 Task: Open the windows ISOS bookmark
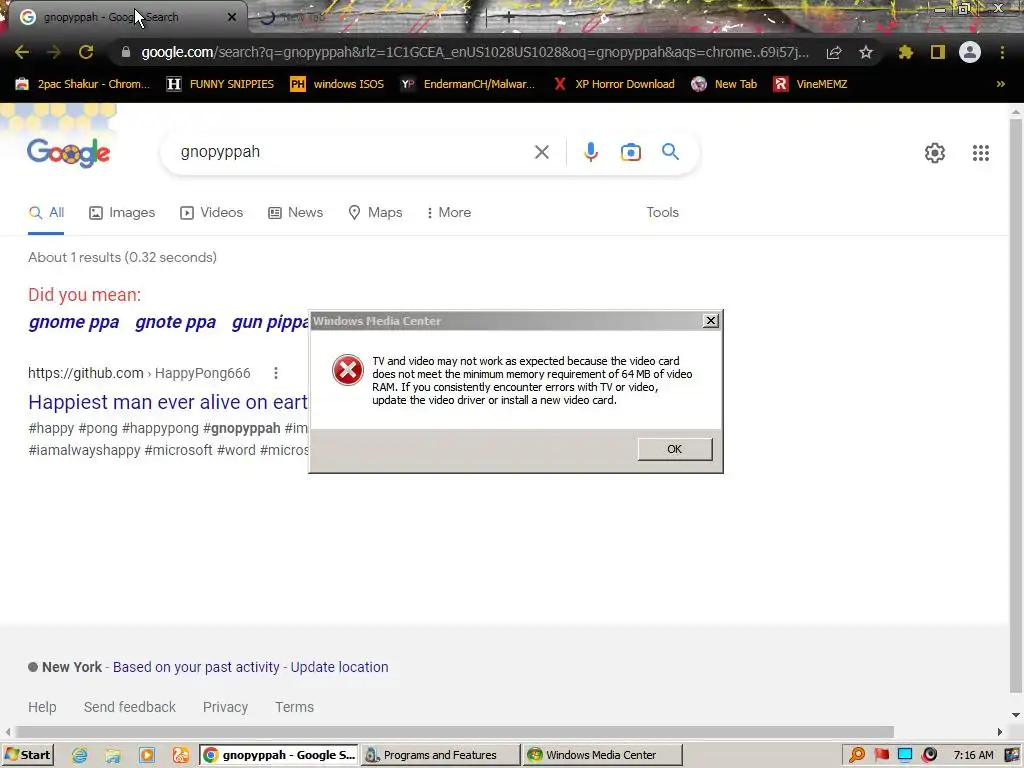pyautogui.click(x=337, y=84)
